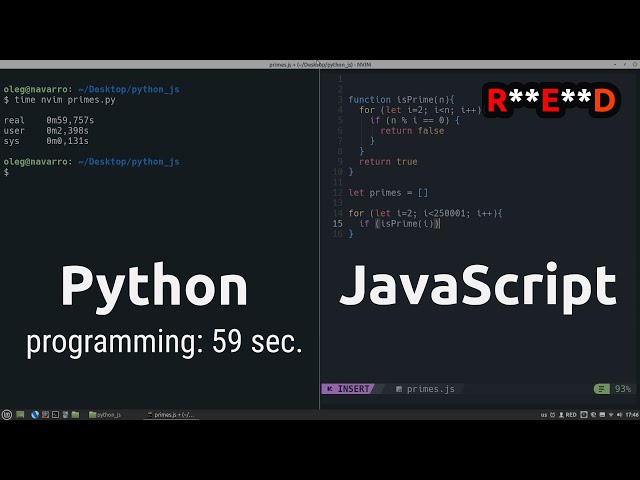Open the 17:46 clock applet
The height and width of the screenshot is (480, 640).
click(x=632, y=415)
